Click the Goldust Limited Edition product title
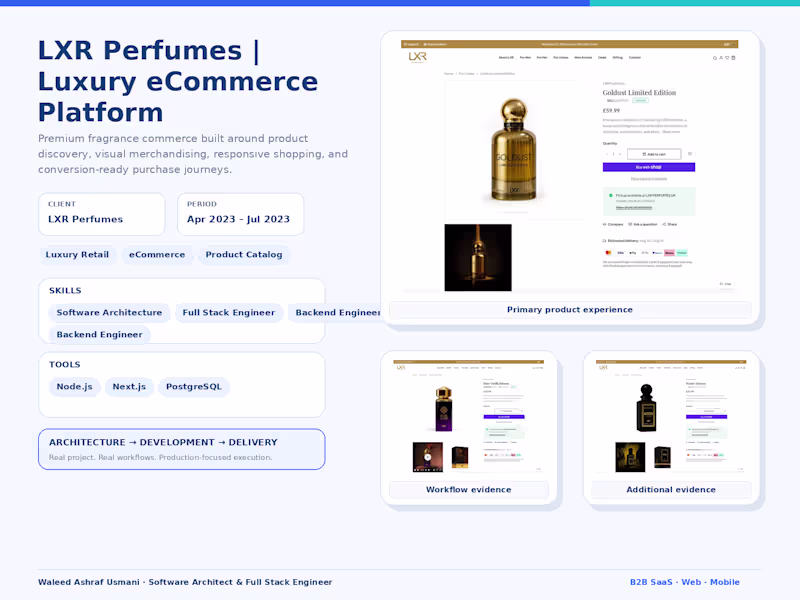Viewport: 800px width, 600px height. 639,92
